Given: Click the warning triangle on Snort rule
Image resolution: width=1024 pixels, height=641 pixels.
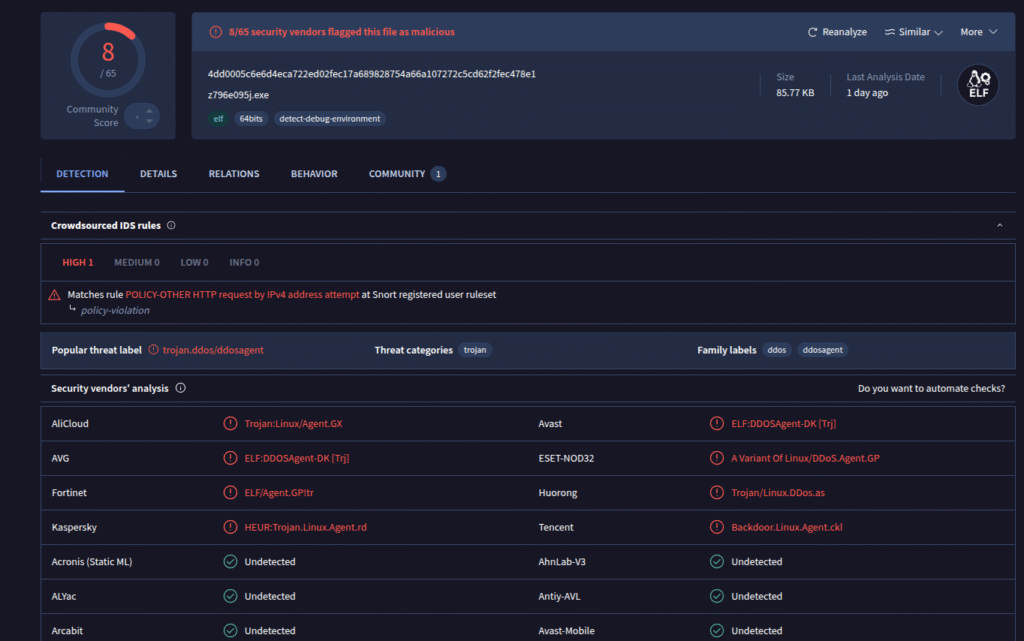Looking at the screenshot, I should tap(55, 295).
